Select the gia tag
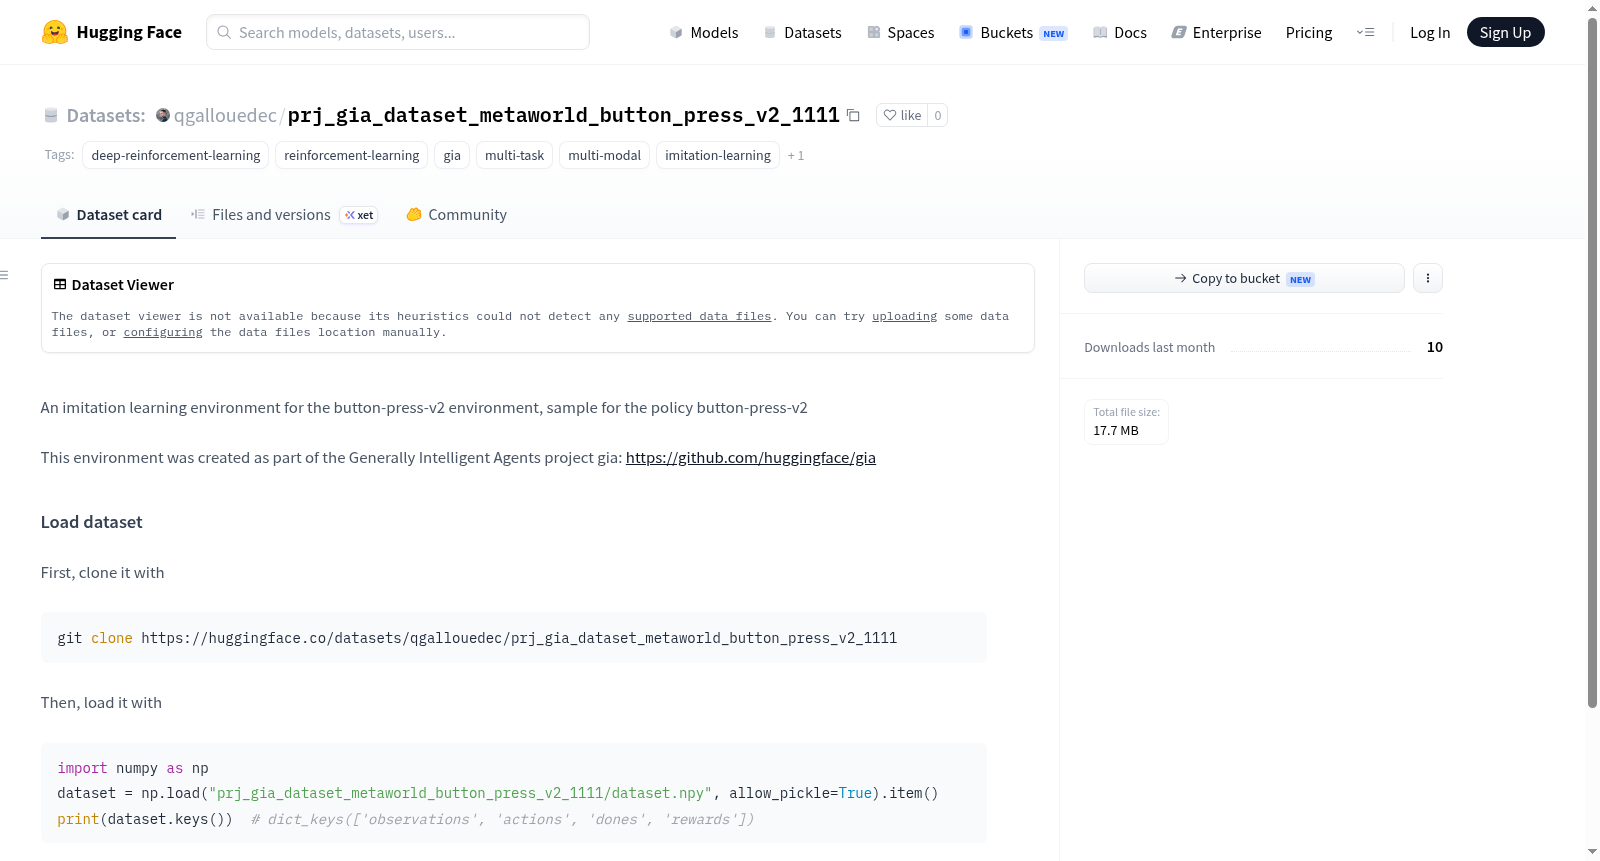Screen dimensions: 1600x861 (452, 155)
